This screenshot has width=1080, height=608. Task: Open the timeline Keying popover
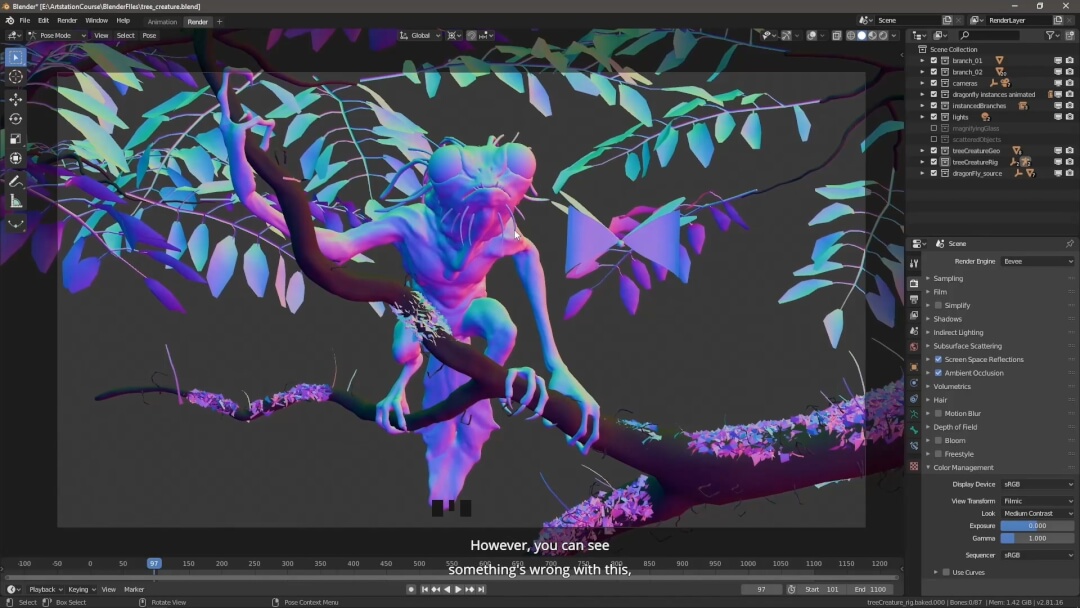pos(81,589)
